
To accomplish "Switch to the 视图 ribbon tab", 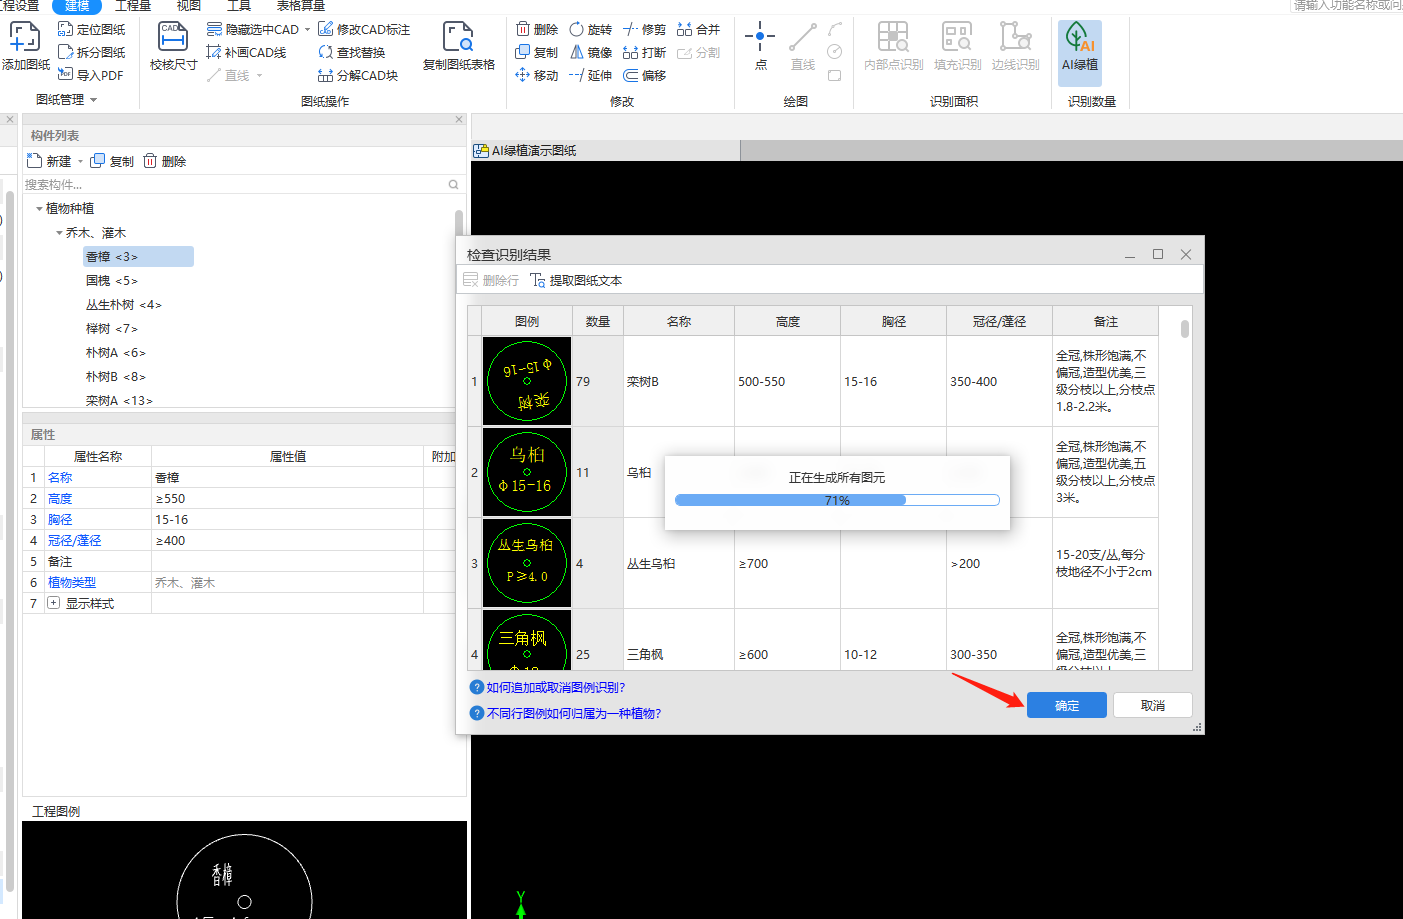I will tap(189, 6).
